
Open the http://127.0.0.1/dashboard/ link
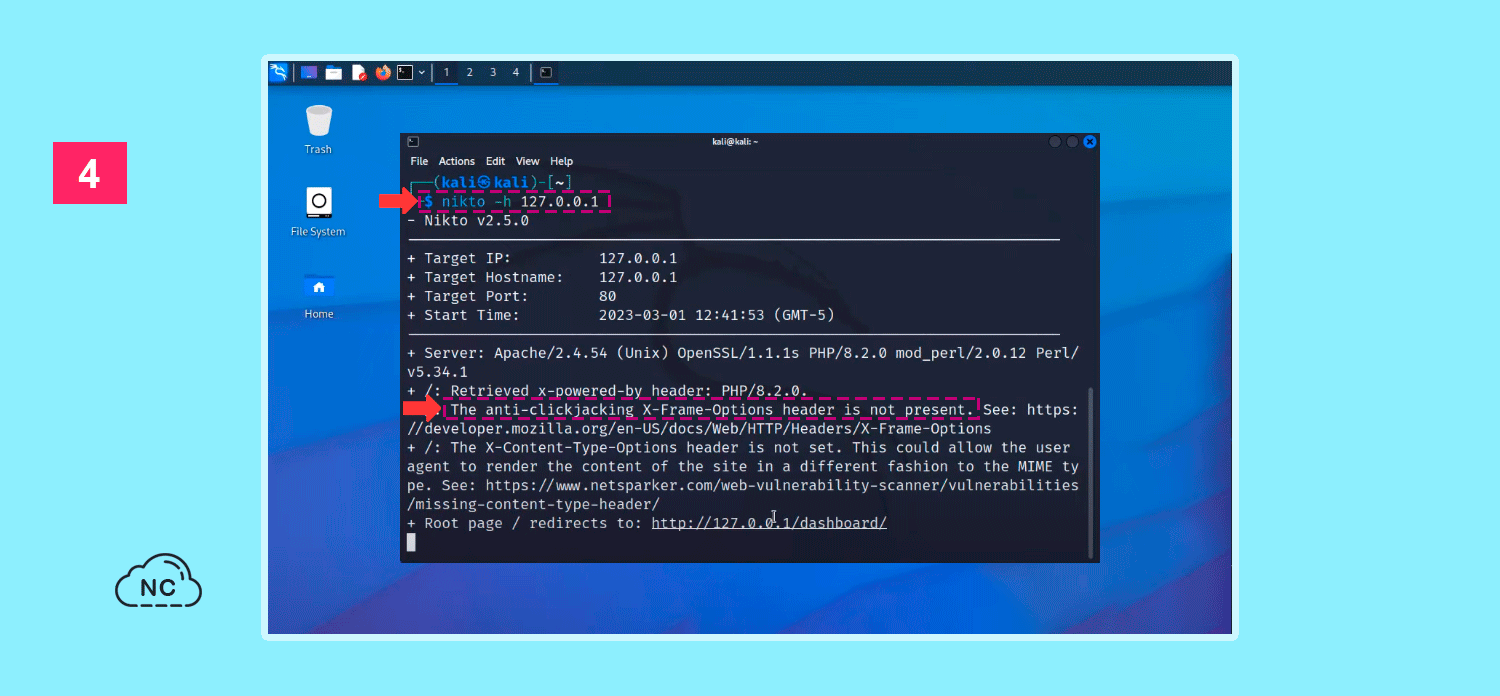click(769, 523)
